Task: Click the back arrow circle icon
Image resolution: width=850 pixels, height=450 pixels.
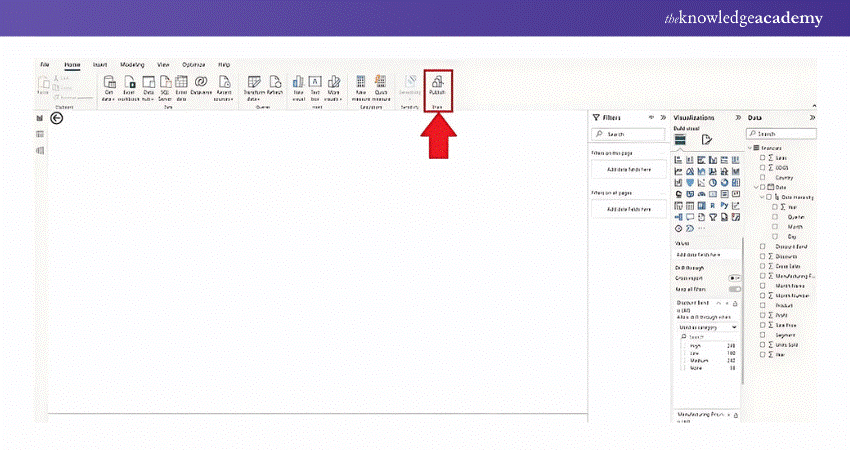Action: point(57,118)
